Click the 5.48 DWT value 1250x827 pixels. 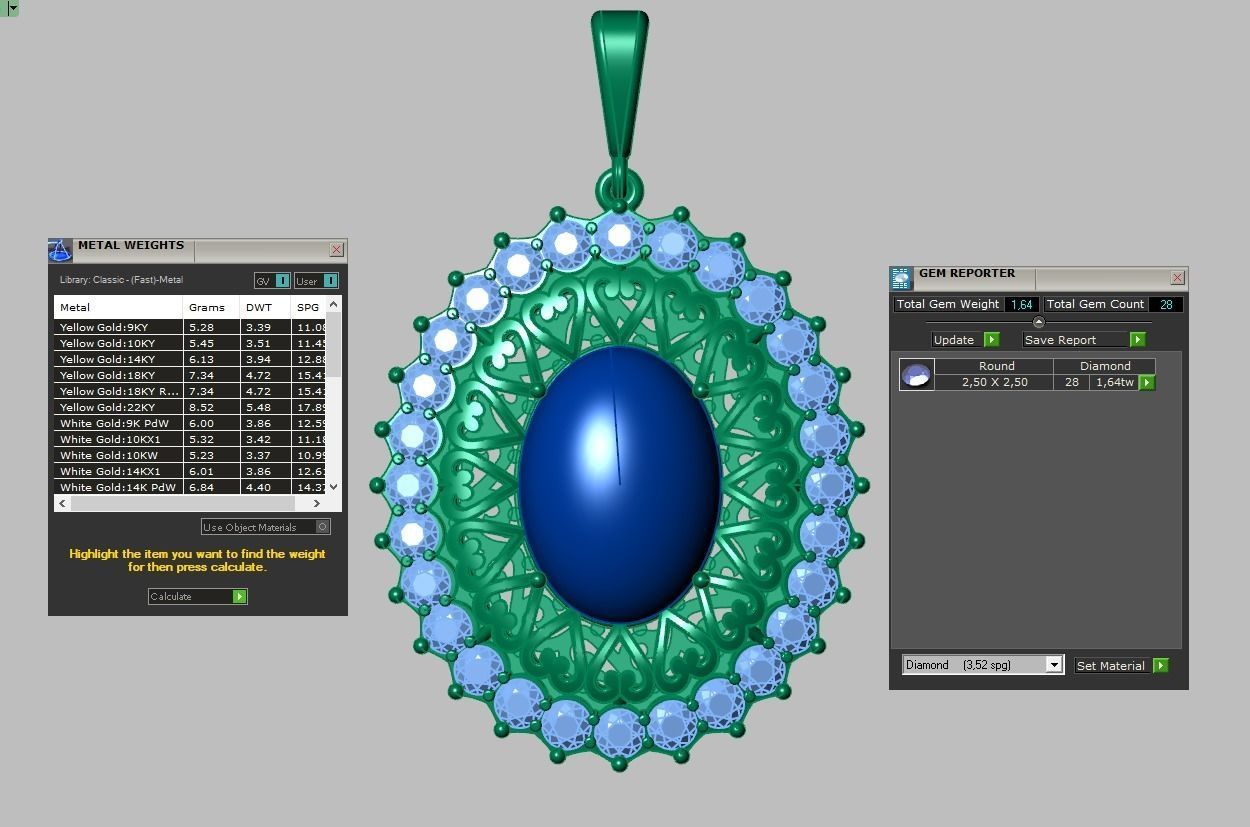pos(258,407)
